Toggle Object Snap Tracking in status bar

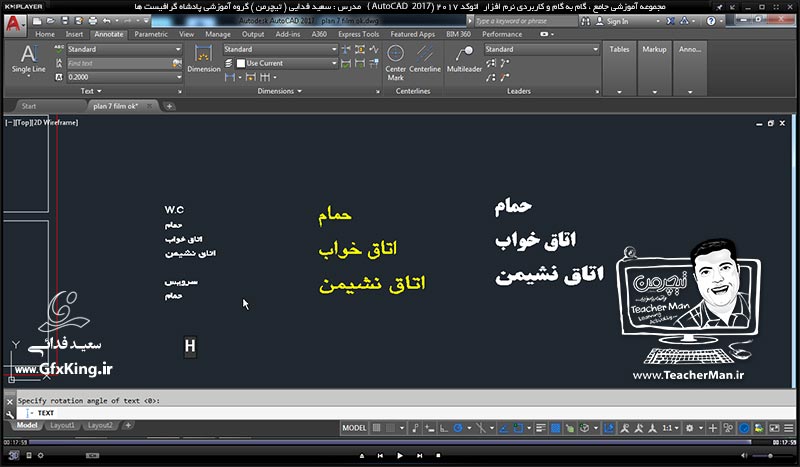pyautogui.click(x=504, y=428)
